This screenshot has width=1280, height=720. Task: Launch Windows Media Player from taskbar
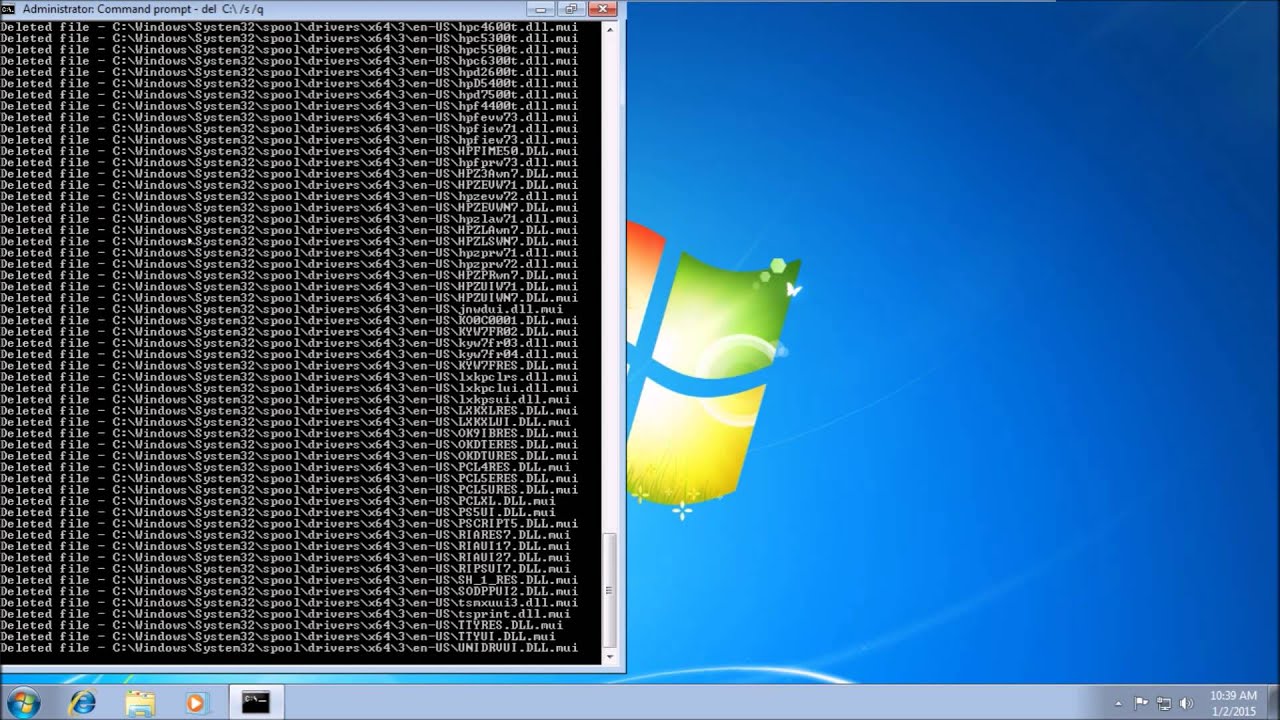click(x=195, y=702)
